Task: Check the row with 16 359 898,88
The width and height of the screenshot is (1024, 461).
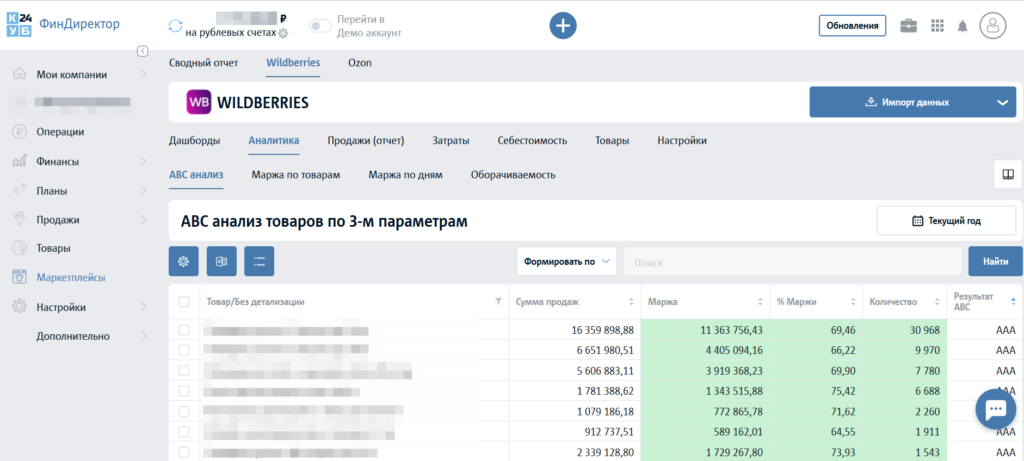Action: coord(184,330)
